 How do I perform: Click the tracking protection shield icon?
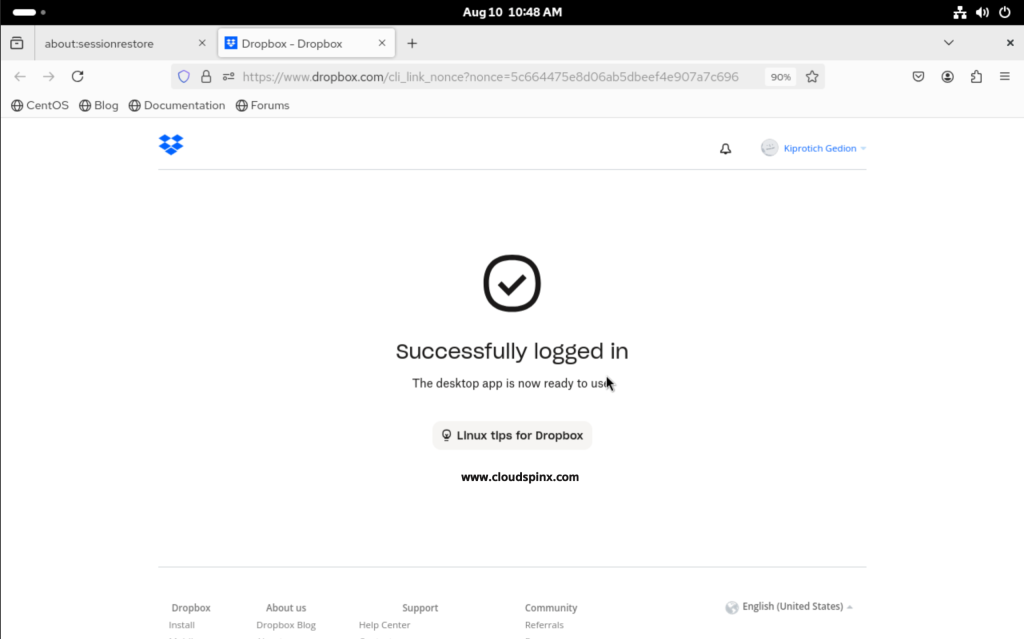(184, 76)
